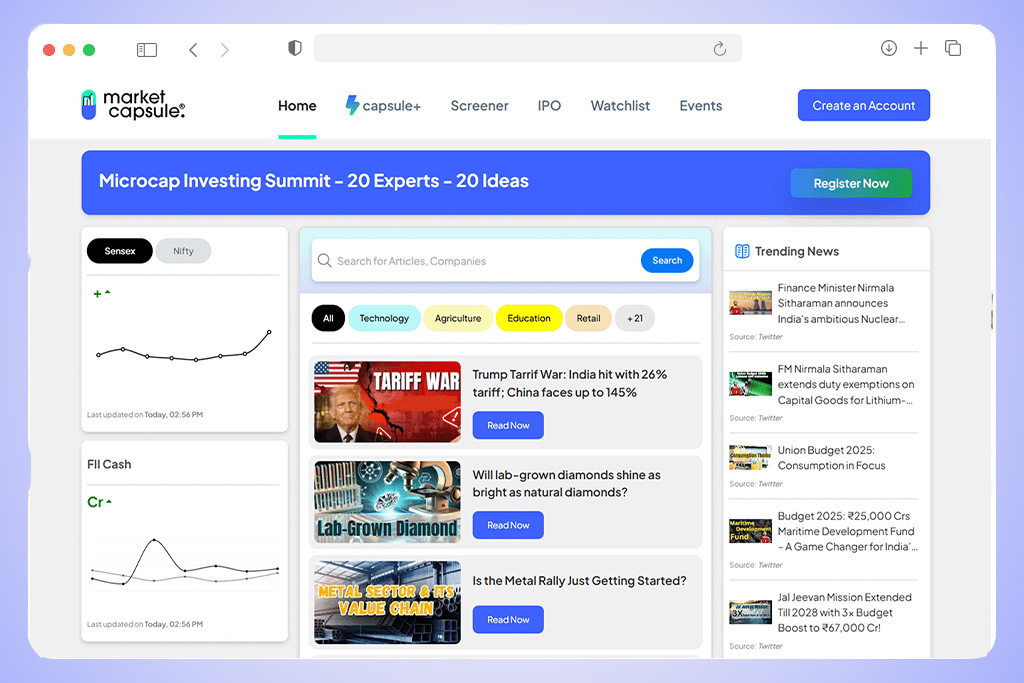Open a new tab with the plus icon

pos(921,48)
